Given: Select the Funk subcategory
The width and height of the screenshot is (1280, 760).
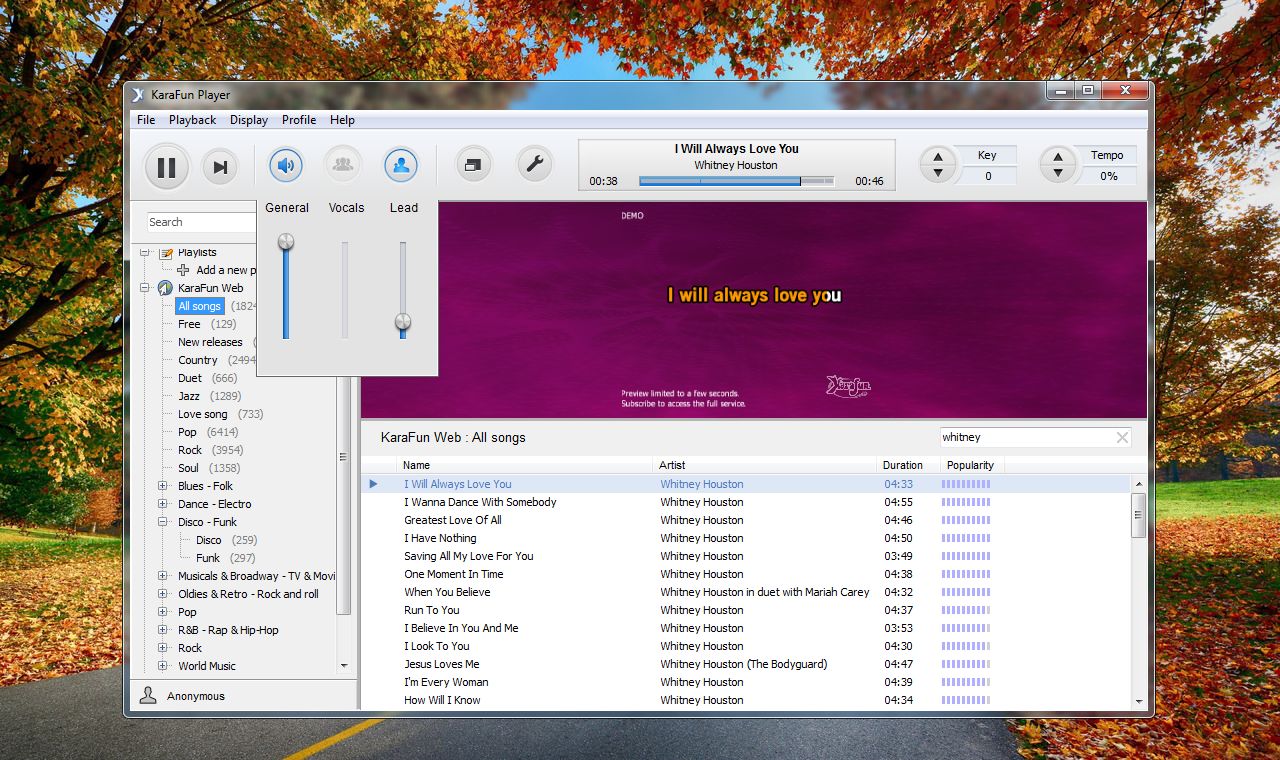Looking at the screenshot, I should click(208, 558).
